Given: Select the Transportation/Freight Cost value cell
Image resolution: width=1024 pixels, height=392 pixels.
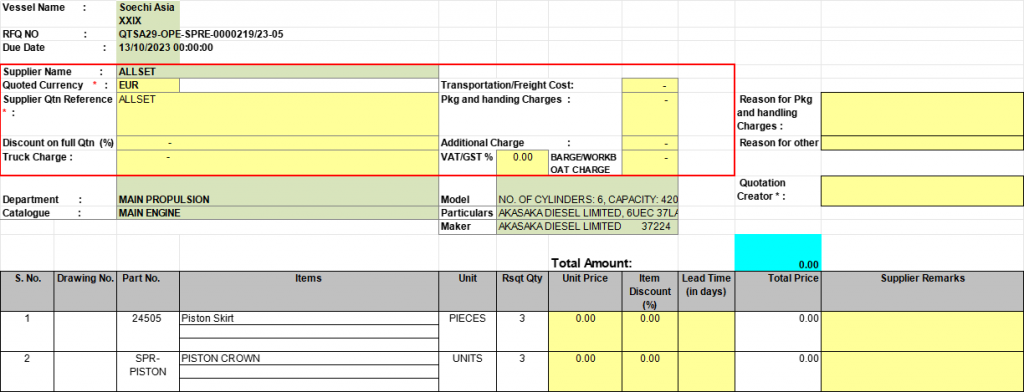Looking at the screenshot, I should pyautogui.click(x=650, y=85).
